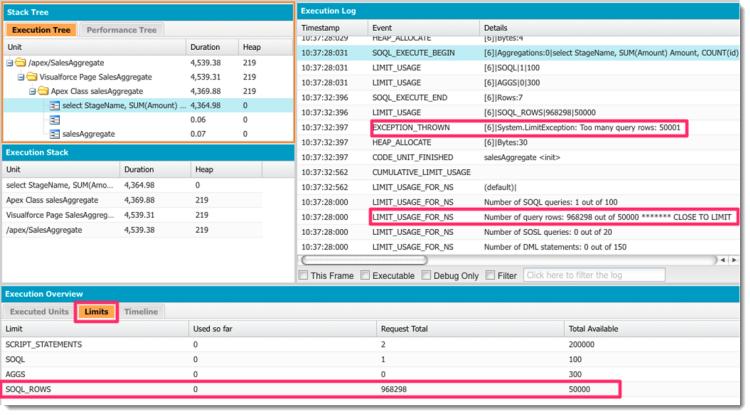Image resolution: width=750 pixels, height=415 pixels.
Task: Toggle the Executable checkbox
Action: (366, 275)
